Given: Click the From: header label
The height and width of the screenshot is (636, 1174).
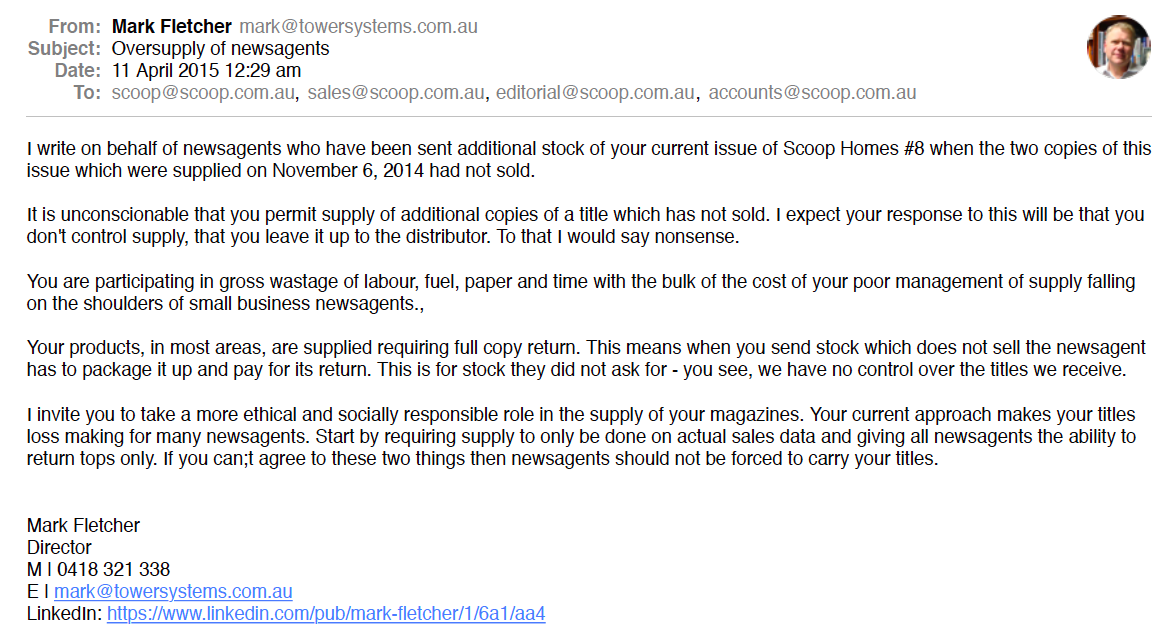Looking at the screenshot, I should 74,26.
